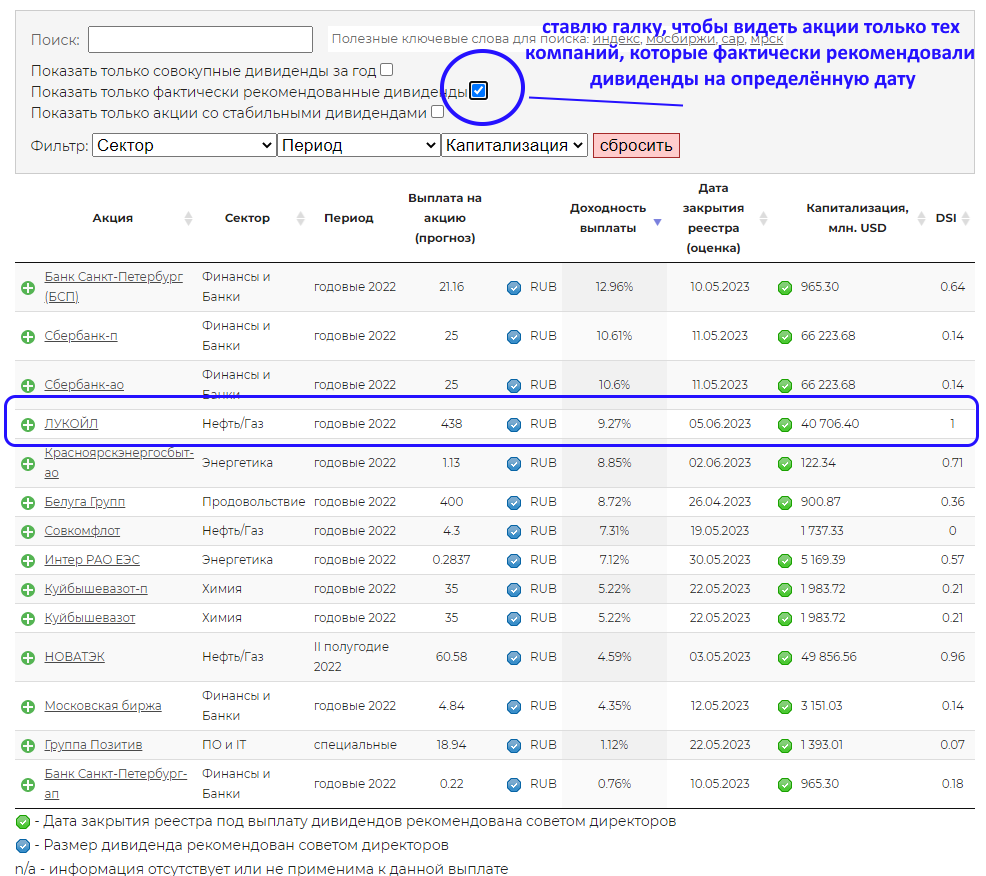986x876 pixels.
Task: Click green registry check in Красноярскэнергосбыт-ао row
Action: [785, 464]
